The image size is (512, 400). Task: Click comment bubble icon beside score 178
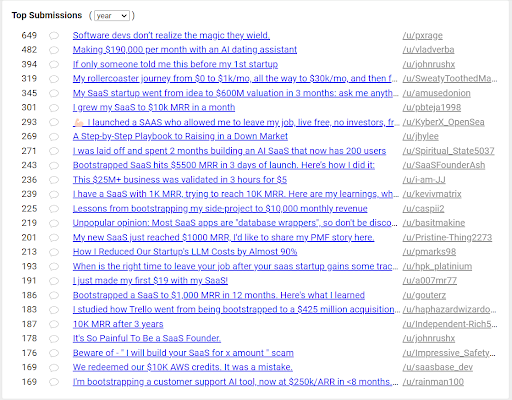pos(54,339)
